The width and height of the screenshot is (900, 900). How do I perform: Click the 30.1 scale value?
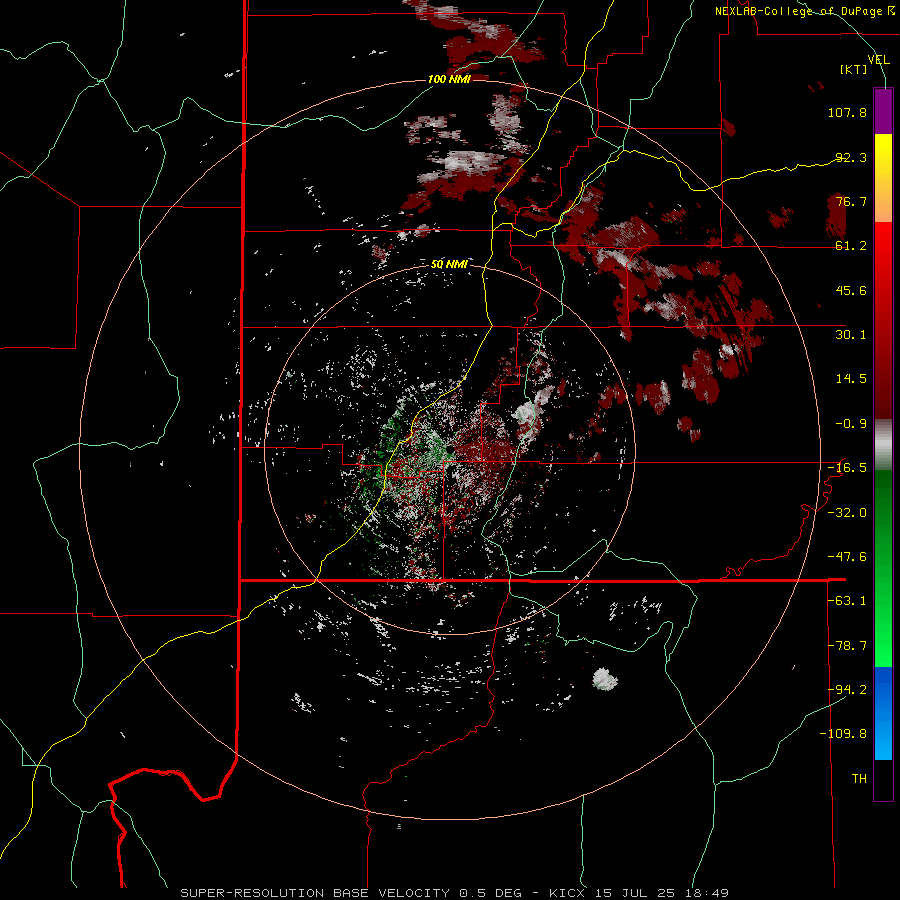tap(851, 335)
